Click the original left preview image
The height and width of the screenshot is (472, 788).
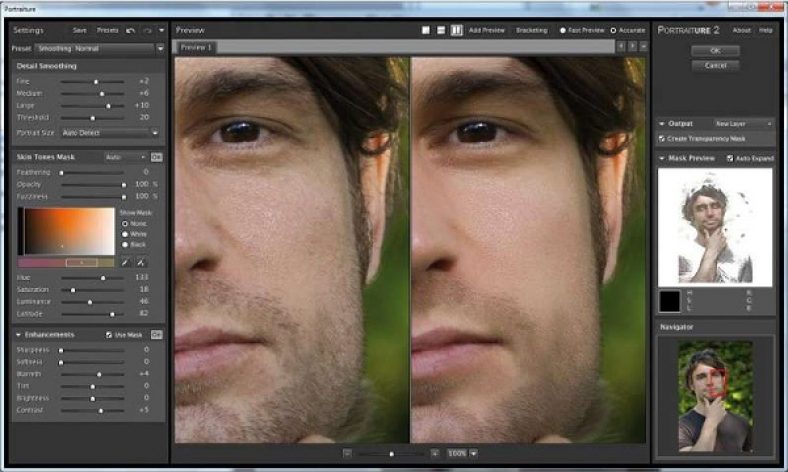(291, 250)
